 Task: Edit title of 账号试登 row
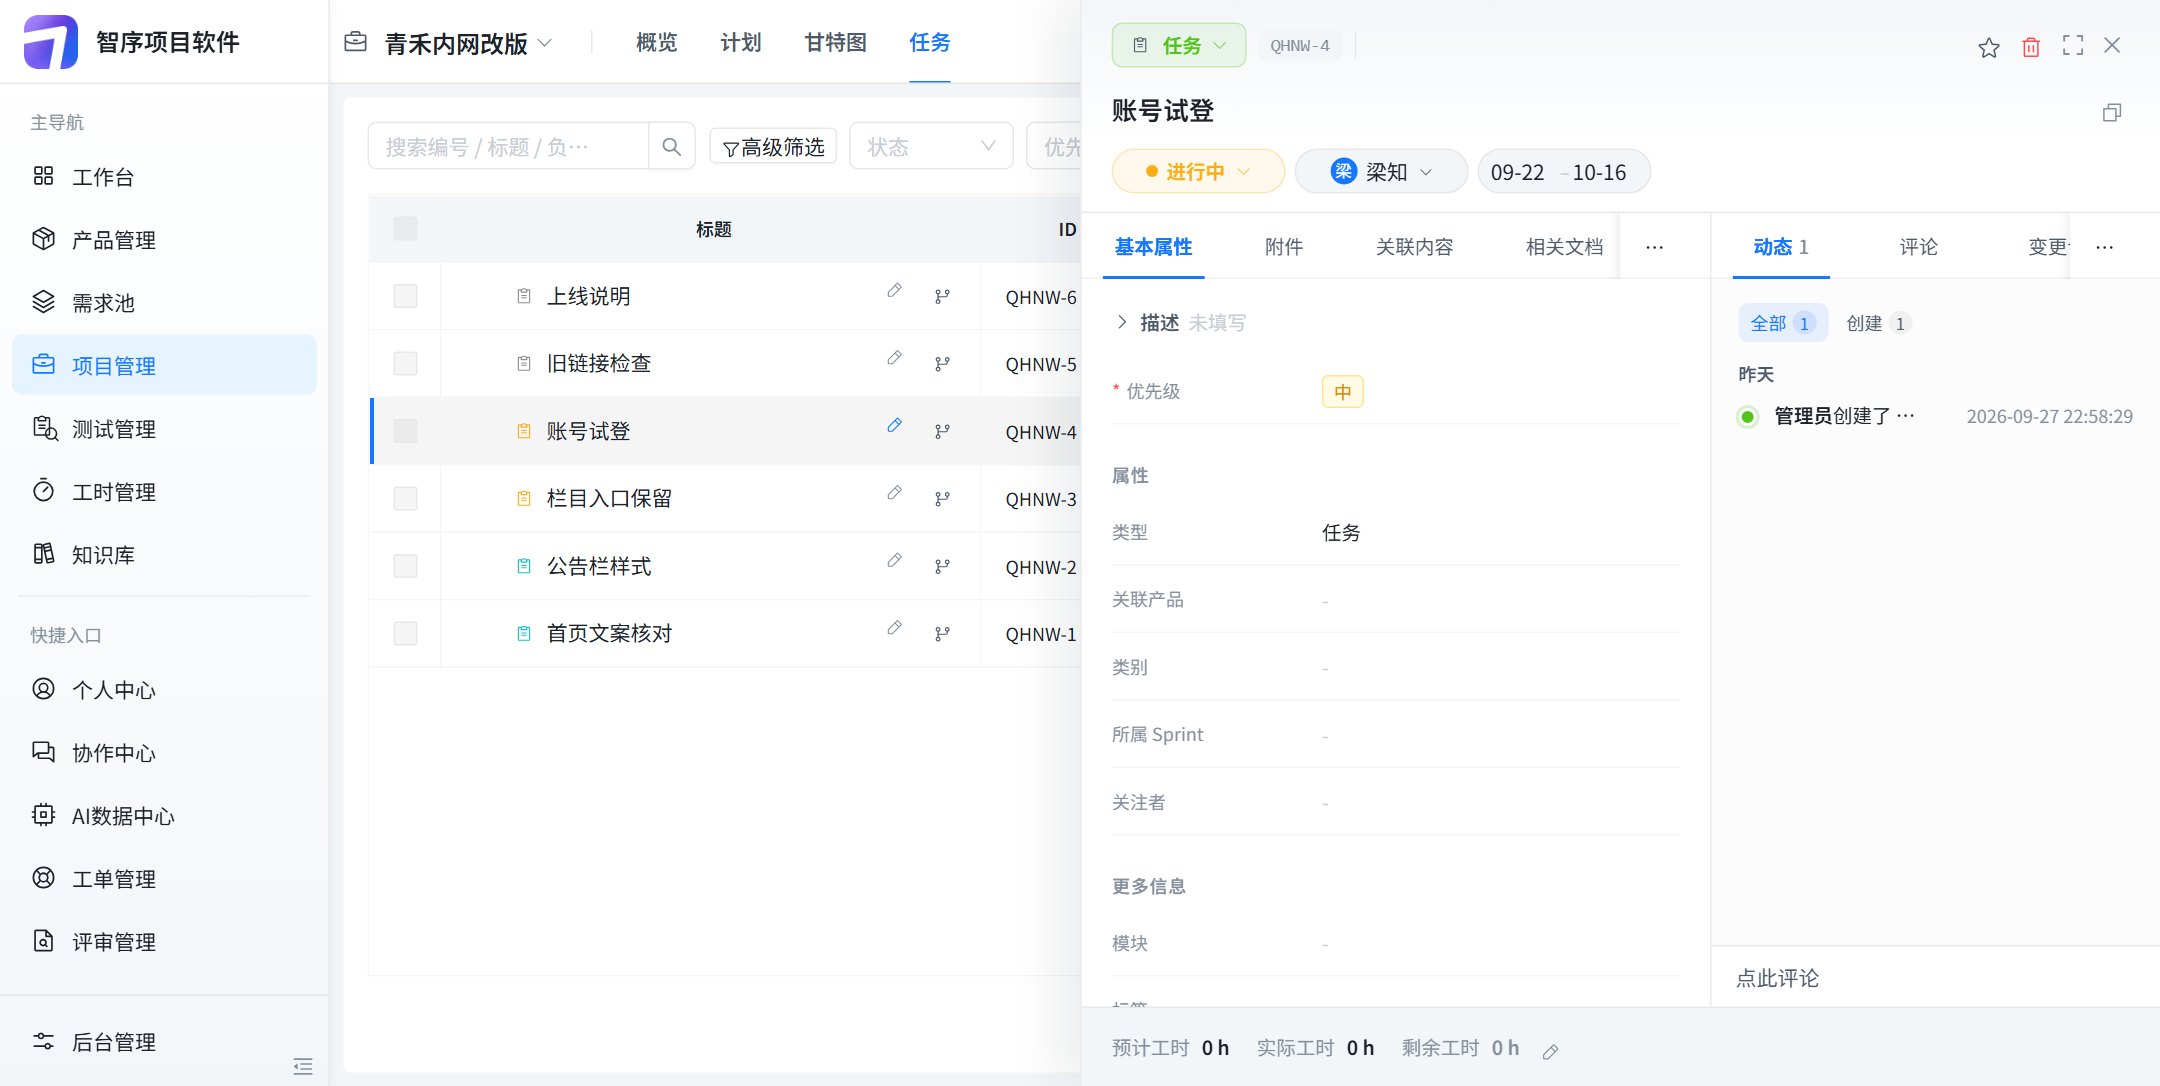click(x=894, y=426)
